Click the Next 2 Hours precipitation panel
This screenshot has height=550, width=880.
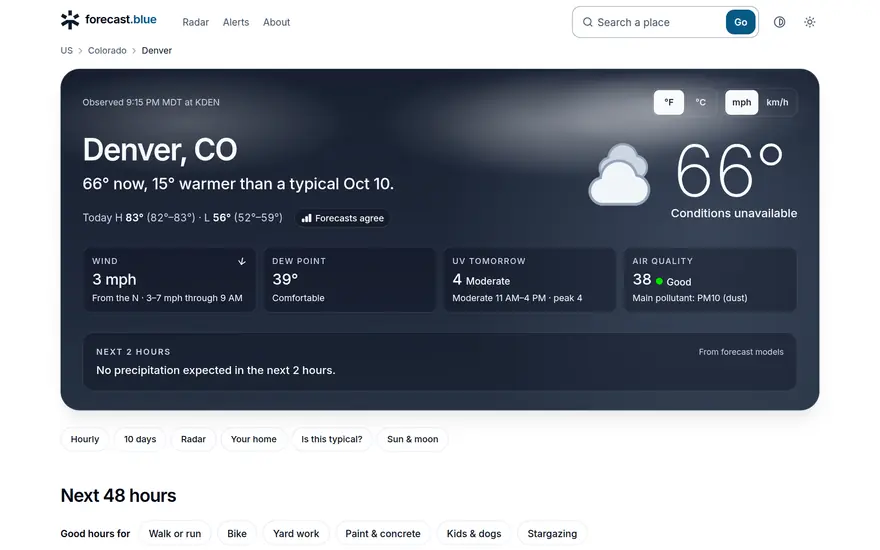tap(439, 361)
